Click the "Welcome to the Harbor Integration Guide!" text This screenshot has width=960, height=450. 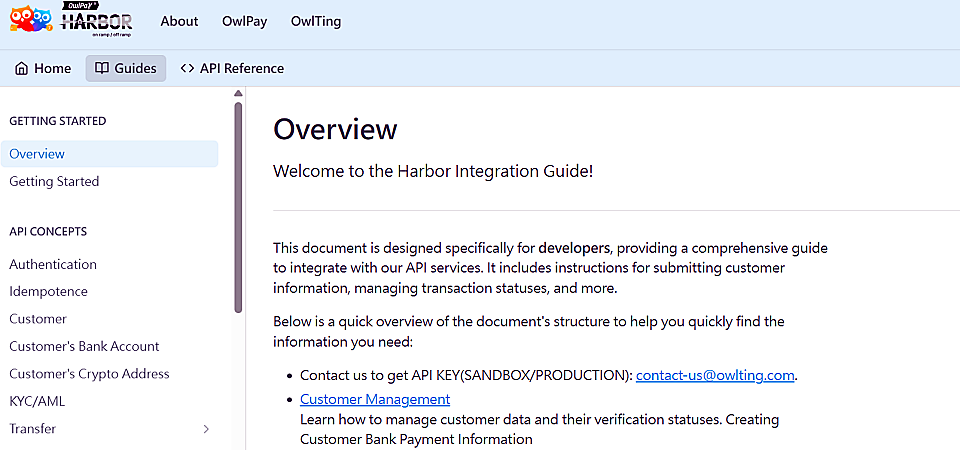coord(433,171)
